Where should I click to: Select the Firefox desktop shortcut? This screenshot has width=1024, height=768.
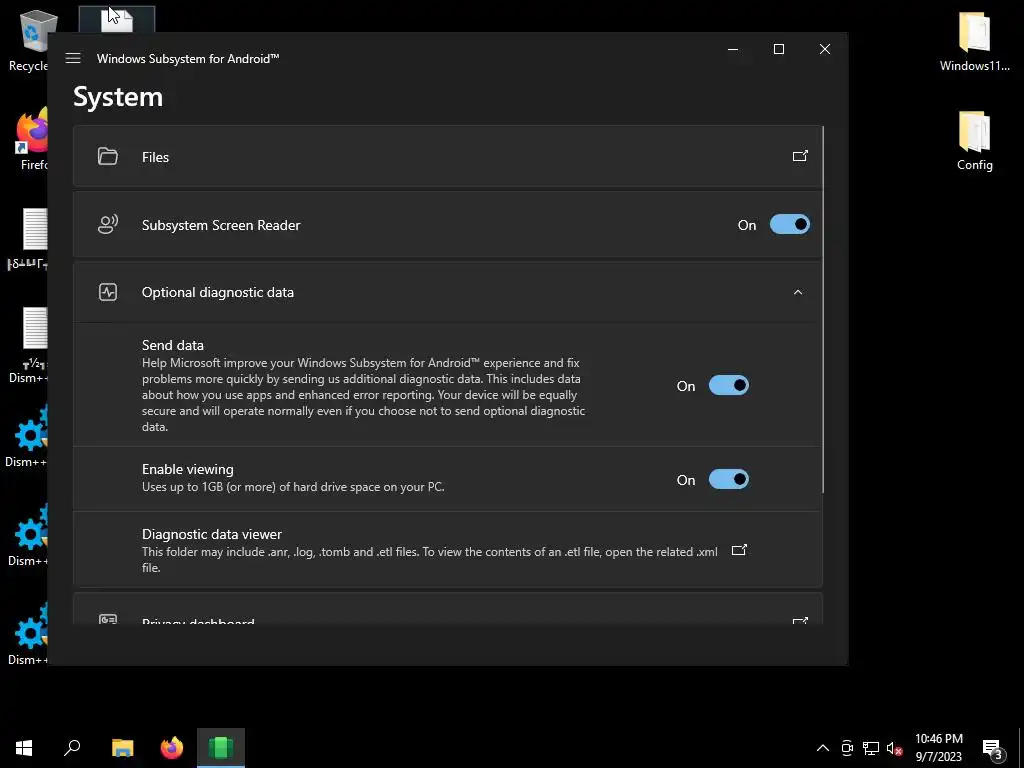pos(31,140)
